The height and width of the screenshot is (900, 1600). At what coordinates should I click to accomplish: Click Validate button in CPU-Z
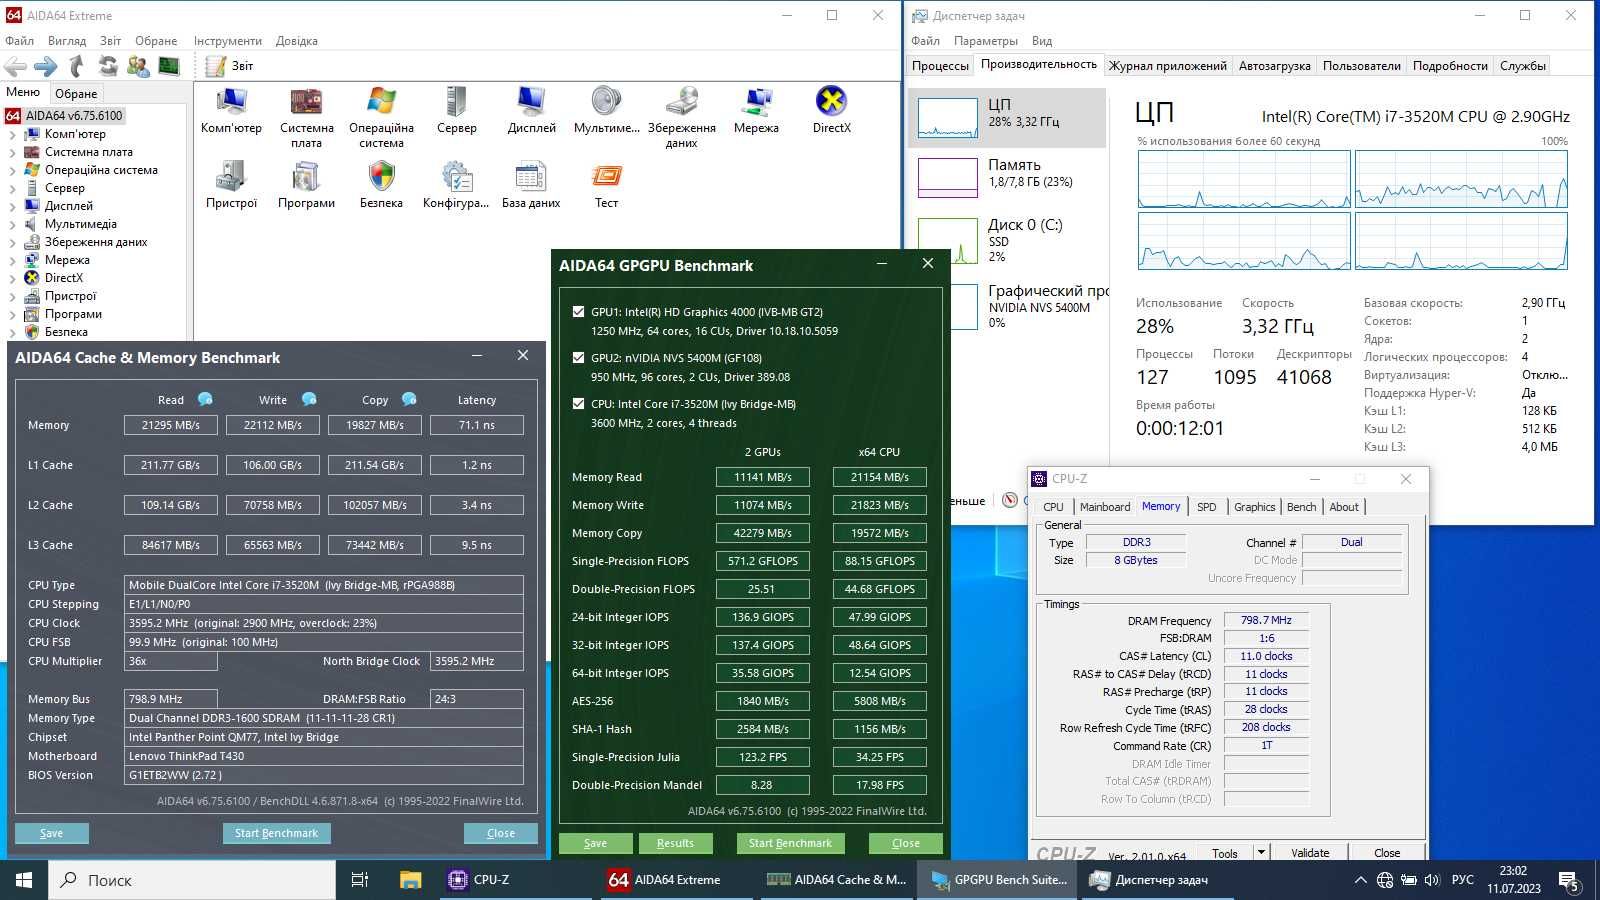[x=1310, y=853]
